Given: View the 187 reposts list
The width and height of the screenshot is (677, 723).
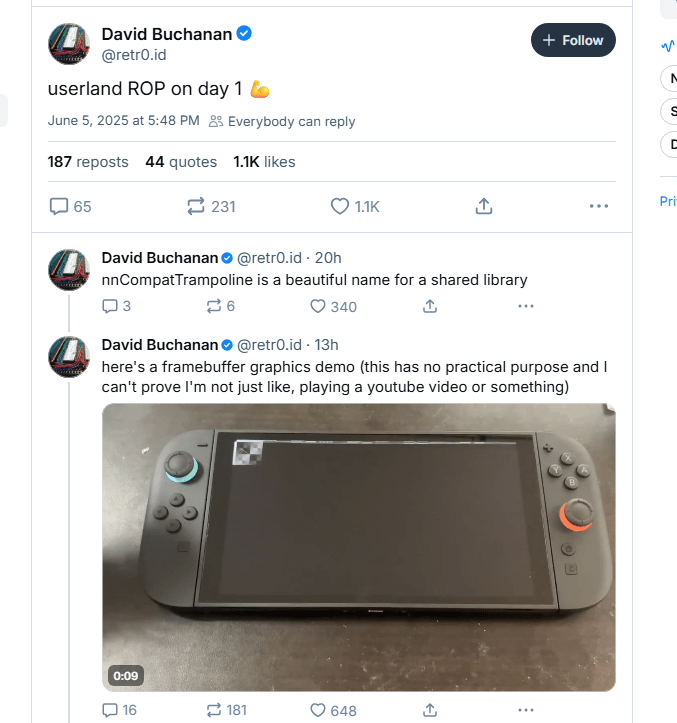Looking at the screenshot, I should [88, 161].
